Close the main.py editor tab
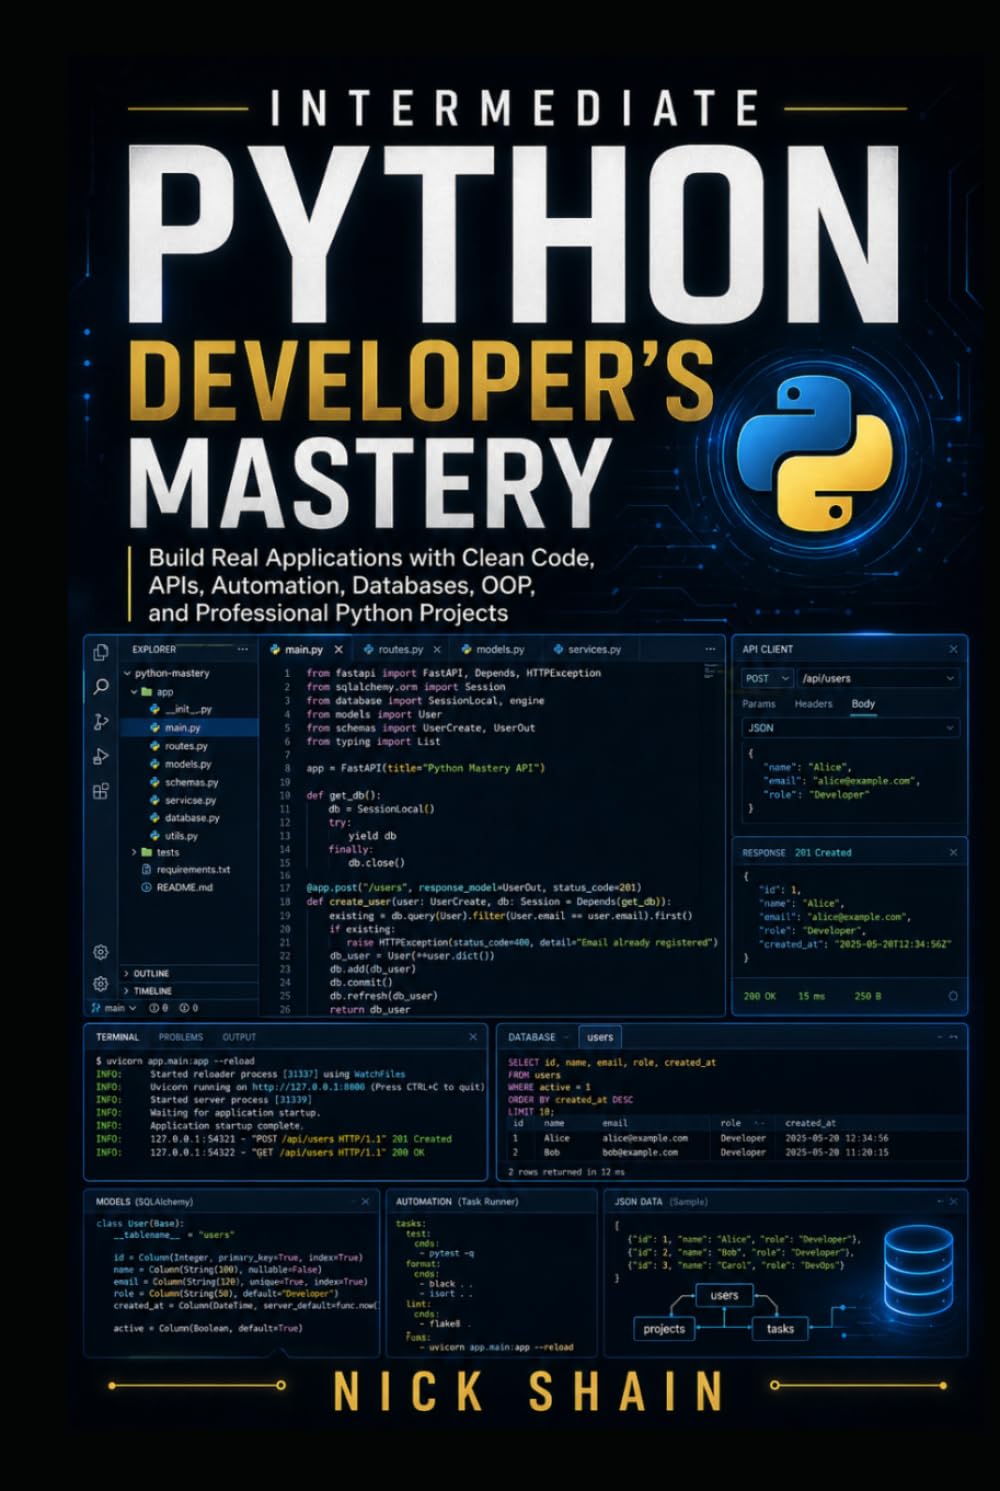The height and width of the screenshot is (1491, 1000). [x=339, y=649]
